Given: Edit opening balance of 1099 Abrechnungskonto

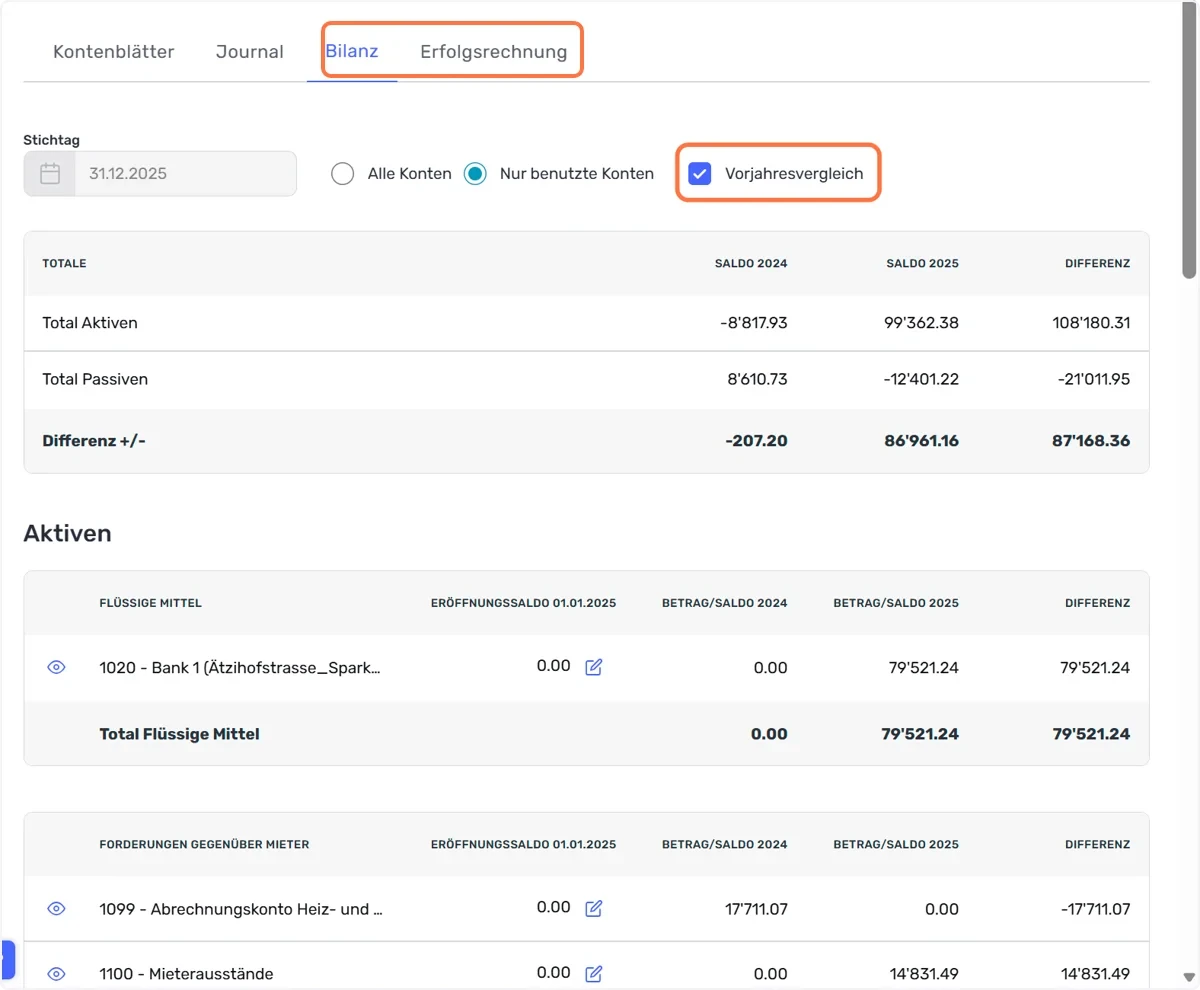Looking at the screenshot, I should (593, 908).
